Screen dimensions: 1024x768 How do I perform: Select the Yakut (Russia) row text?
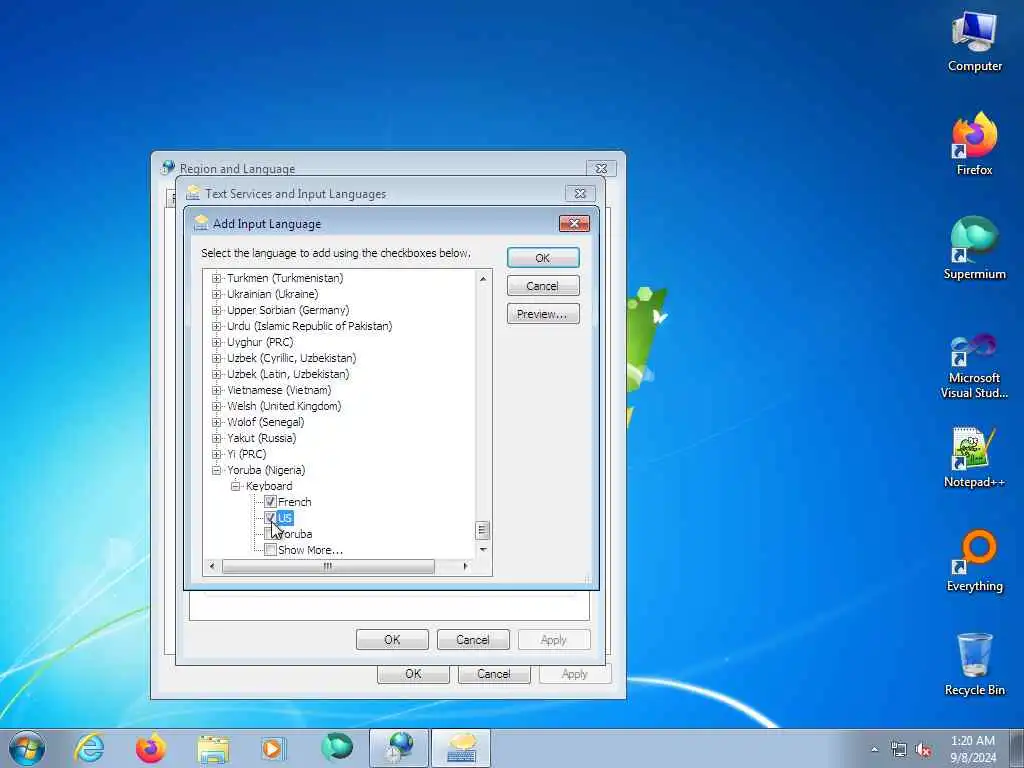261,438
